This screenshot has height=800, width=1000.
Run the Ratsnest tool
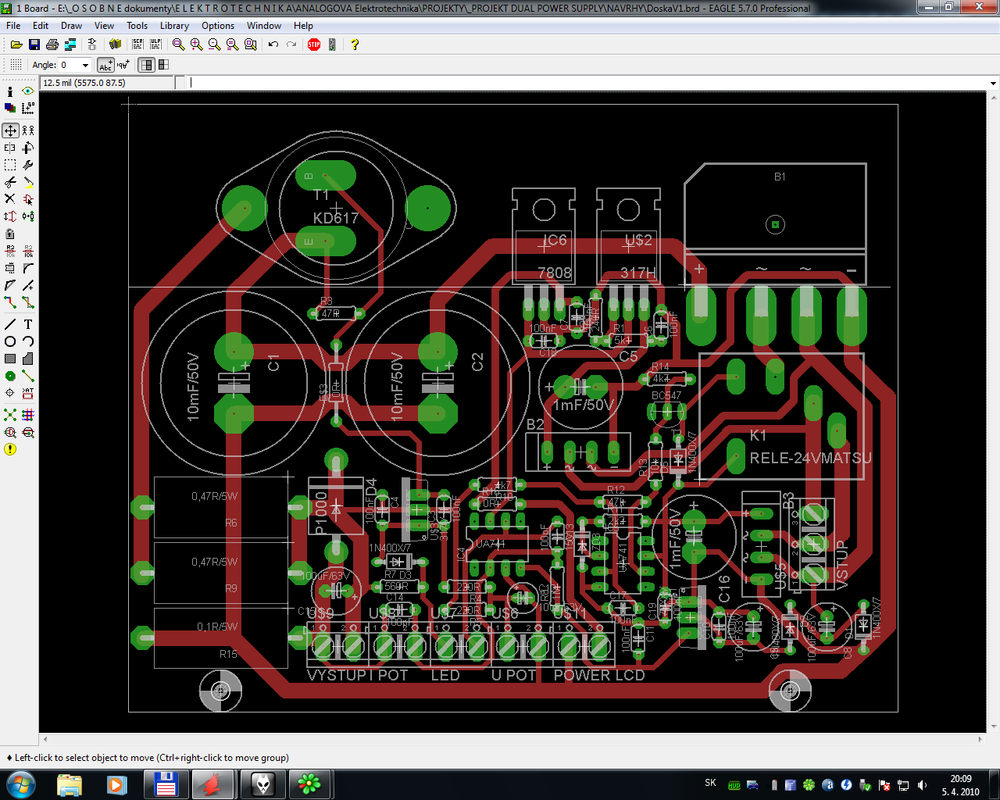10,415
